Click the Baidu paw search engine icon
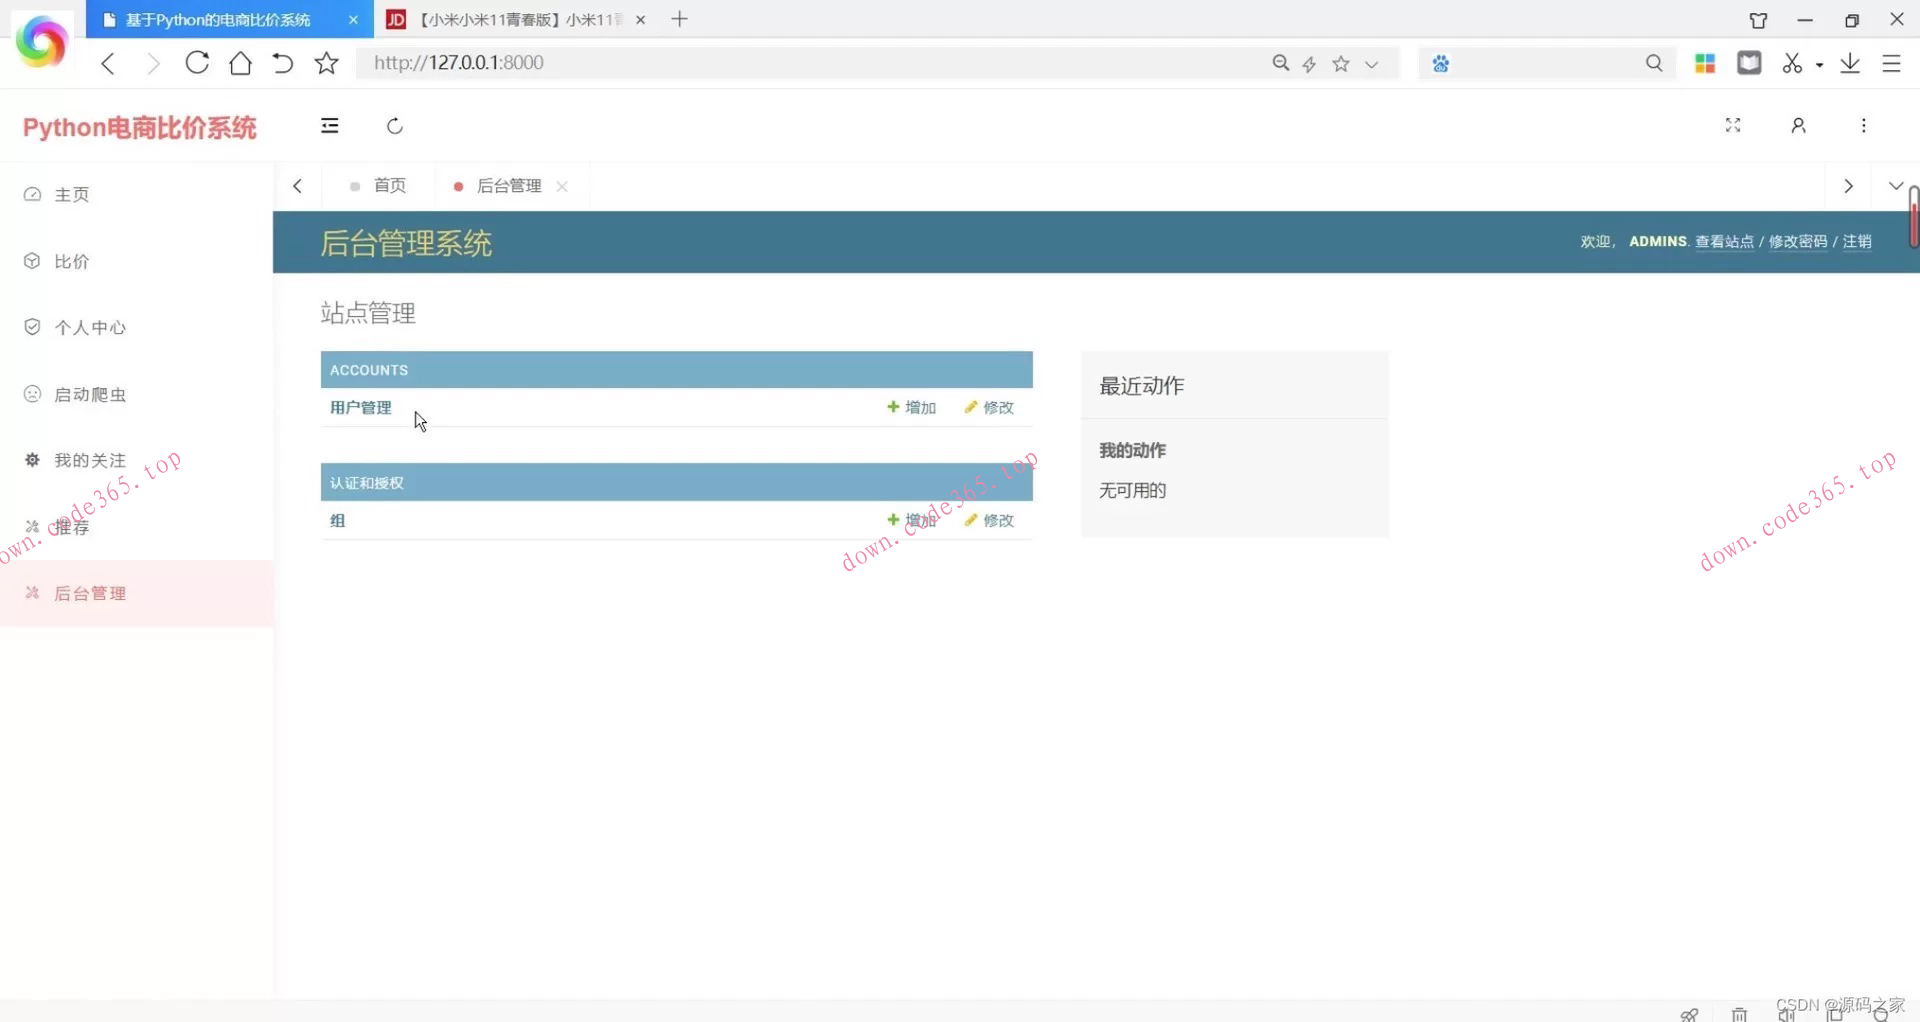This screenshot has width=1920, height=1022. pyautogui.click(x=1440, y=64)
